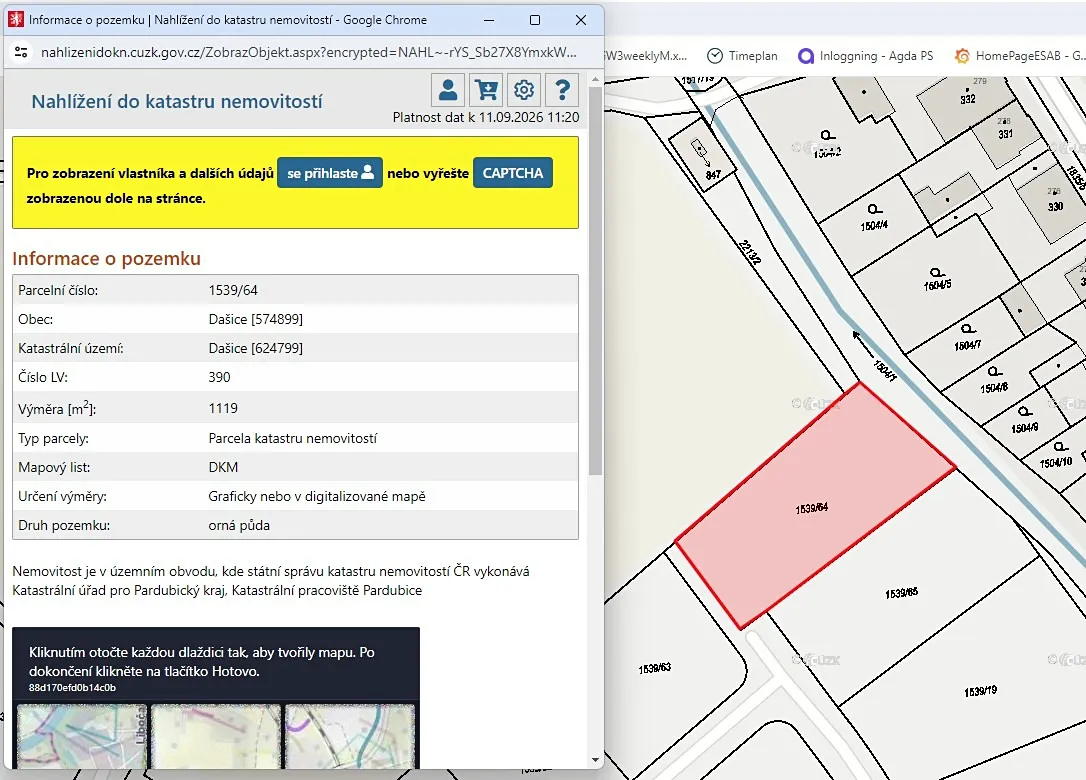Select parcel 1504/4 on the map
The height and width of the screenshot is (780, 1086).
pos(874,226)
